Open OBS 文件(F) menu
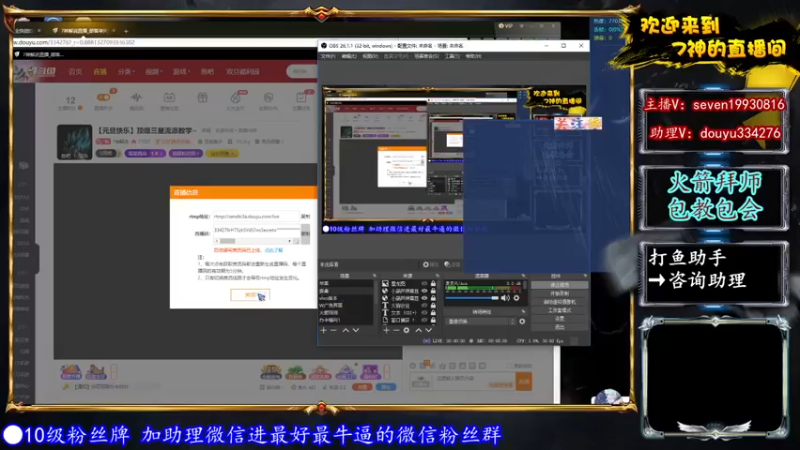 pyautogui.click(x=328, y=56)
